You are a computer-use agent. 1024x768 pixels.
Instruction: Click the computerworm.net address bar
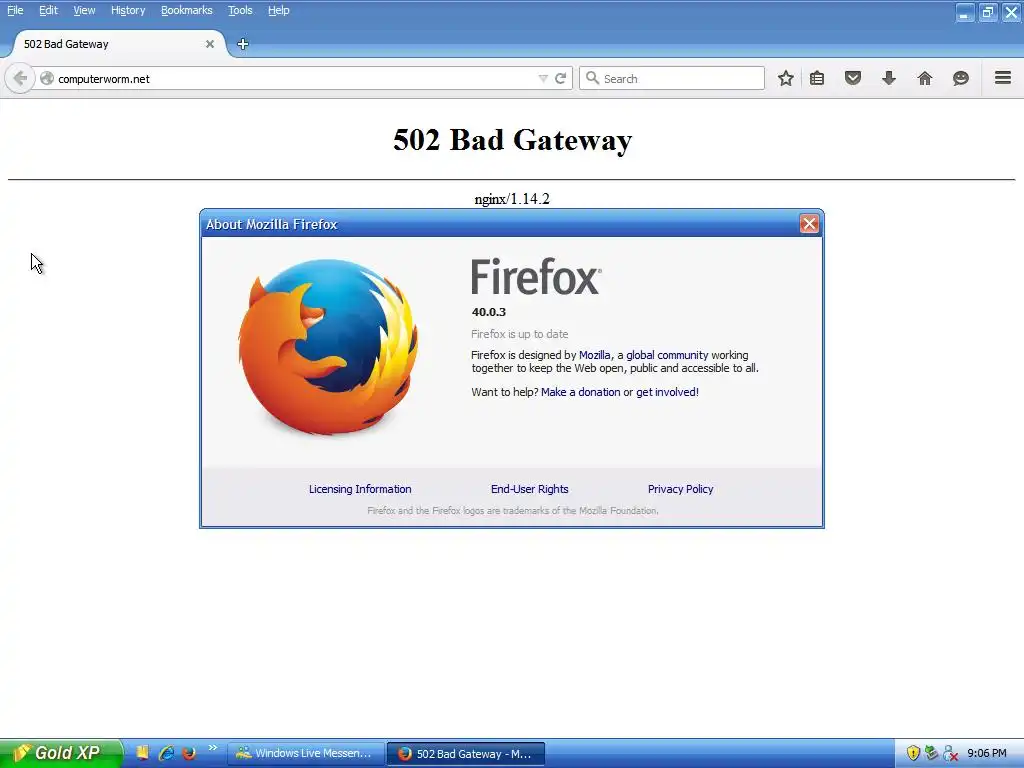click(x=294, y=78)
